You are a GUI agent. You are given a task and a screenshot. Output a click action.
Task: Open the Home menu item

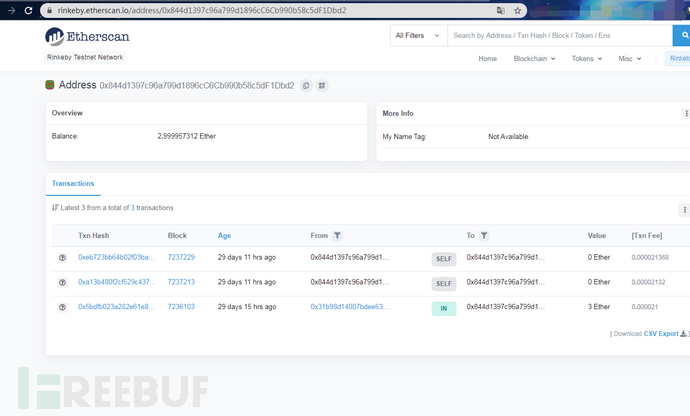pos(488,59)
